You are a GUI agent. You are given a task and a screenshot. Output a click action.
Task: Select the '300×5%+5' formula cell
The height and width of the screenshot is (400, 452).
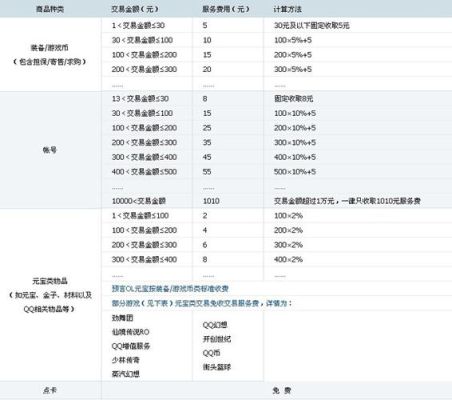[x=293, y=69]
